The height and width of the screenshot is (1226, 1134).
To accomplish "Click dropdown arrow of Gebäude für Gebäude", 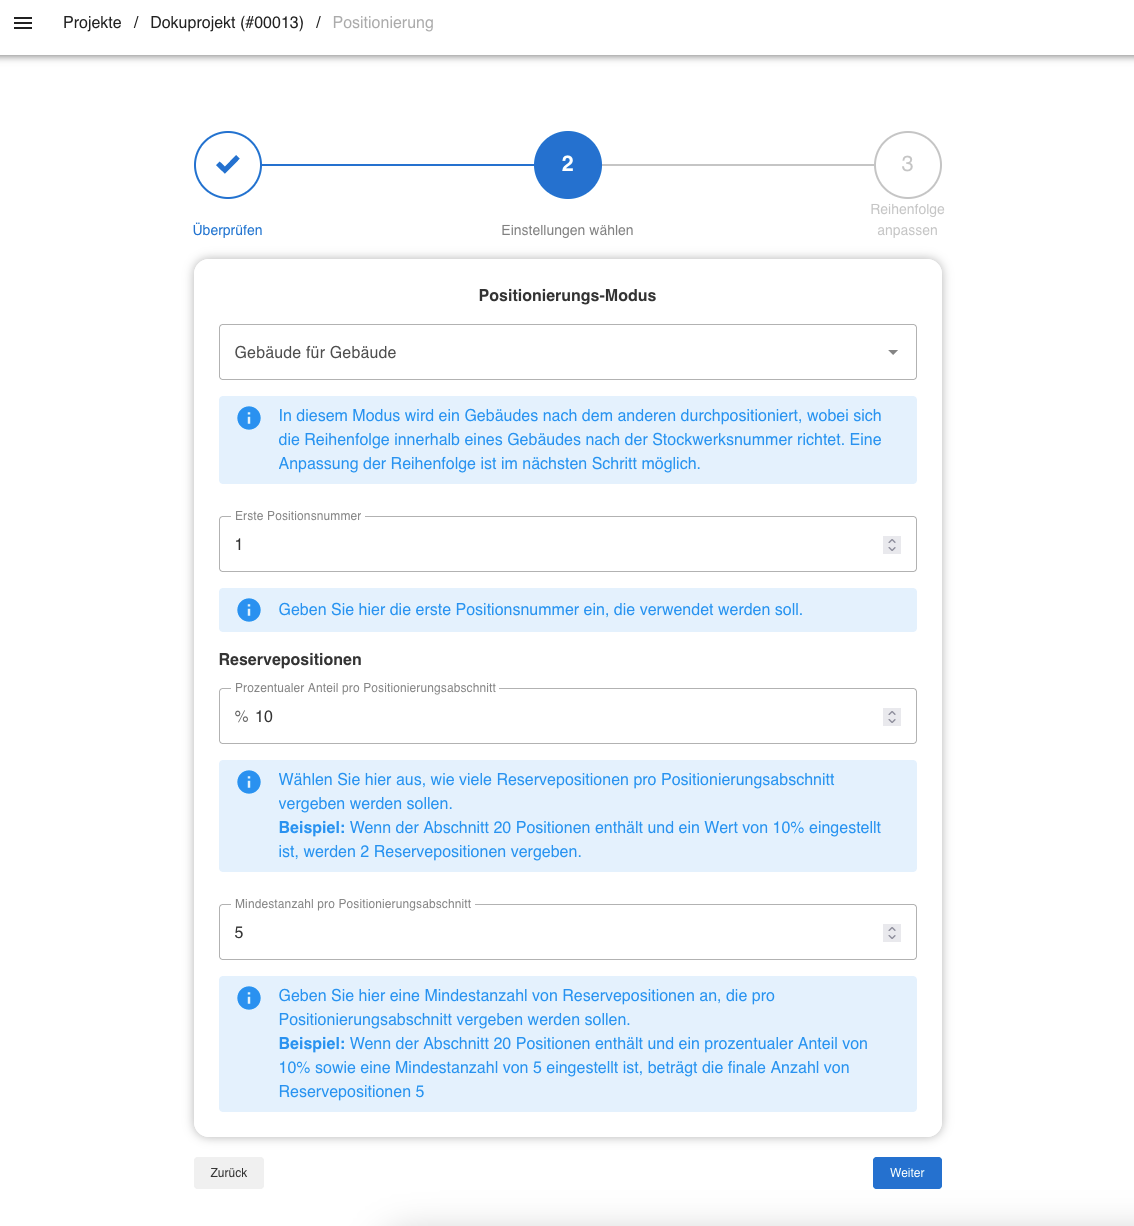I will (x=893, y=352).
